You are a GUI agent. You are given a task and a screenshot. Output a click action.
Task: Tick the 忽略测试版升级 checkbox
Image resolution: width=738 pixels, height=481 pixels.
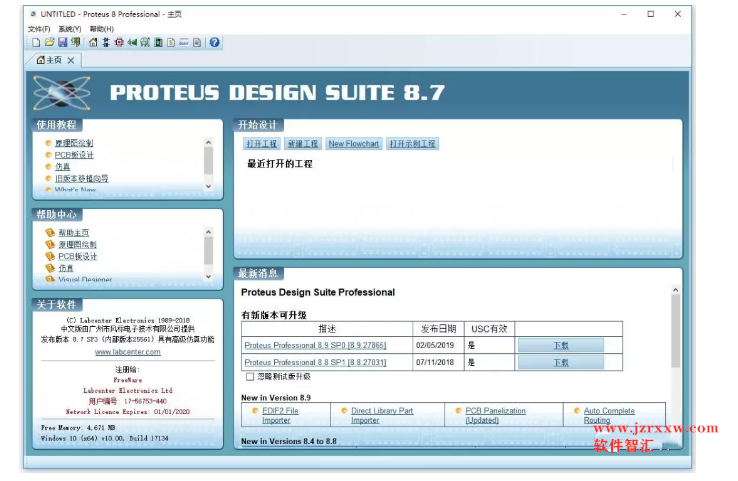(x=250, y=377)
